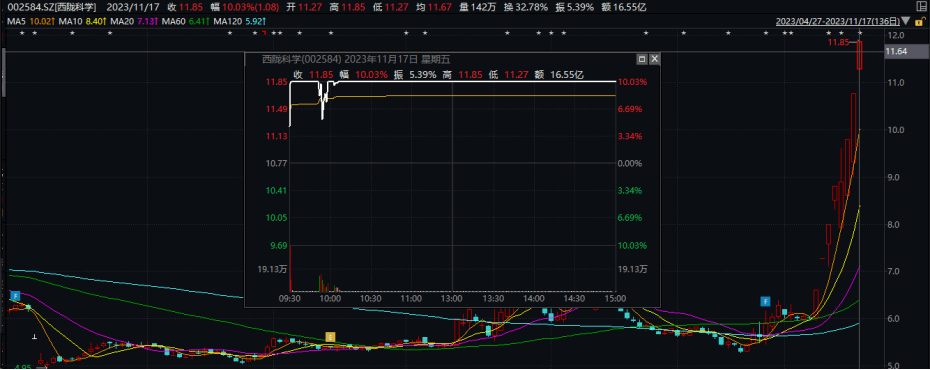Click the 0.00% axis label in the popup
Image resolution: width=930 pixels, height=370 pixels.
pyautogui.click(x=631, y=164)
